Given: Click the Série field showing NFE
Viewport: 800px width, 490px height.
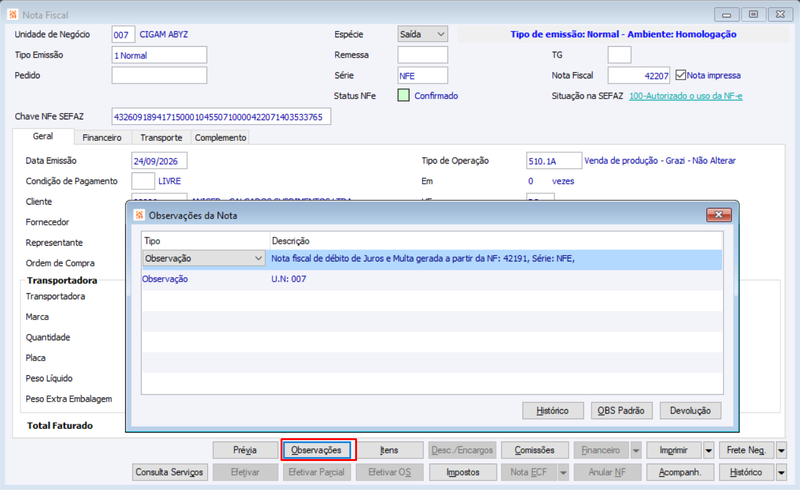Looking at the screenshot, I should pyautogui.click(x=422, y=76).
